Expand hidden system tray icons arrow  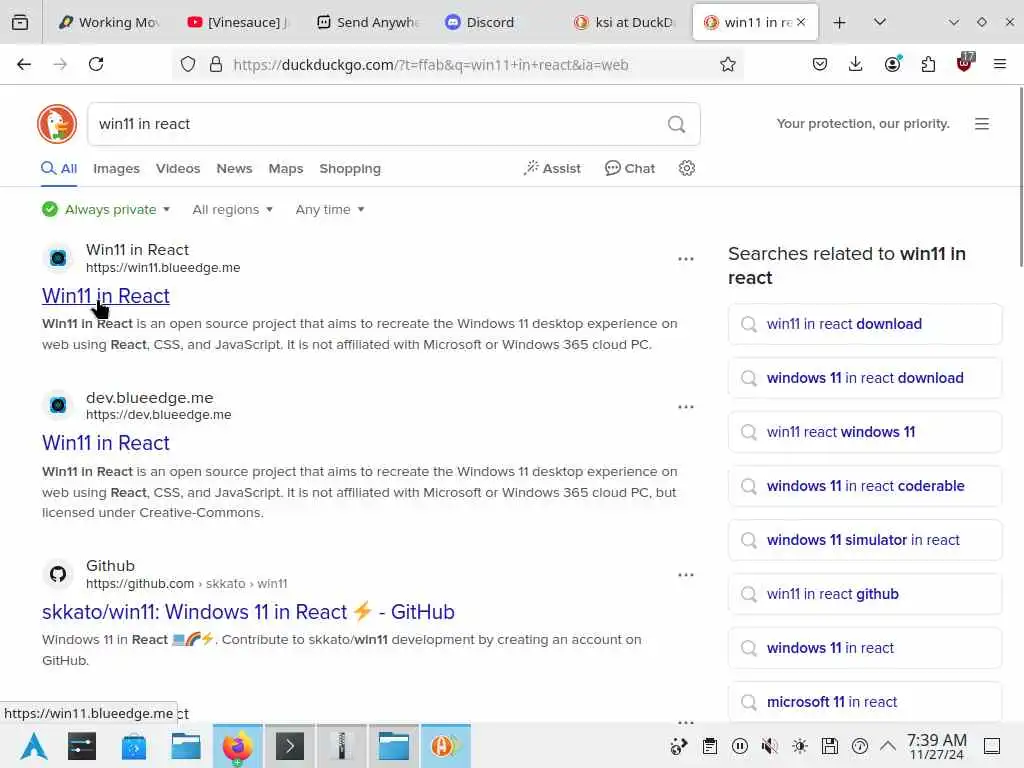[888, 745]
